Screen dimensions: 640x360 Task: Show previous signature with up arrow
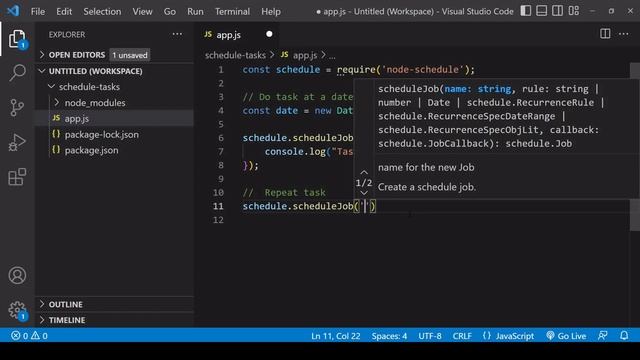tap(364, 172)
